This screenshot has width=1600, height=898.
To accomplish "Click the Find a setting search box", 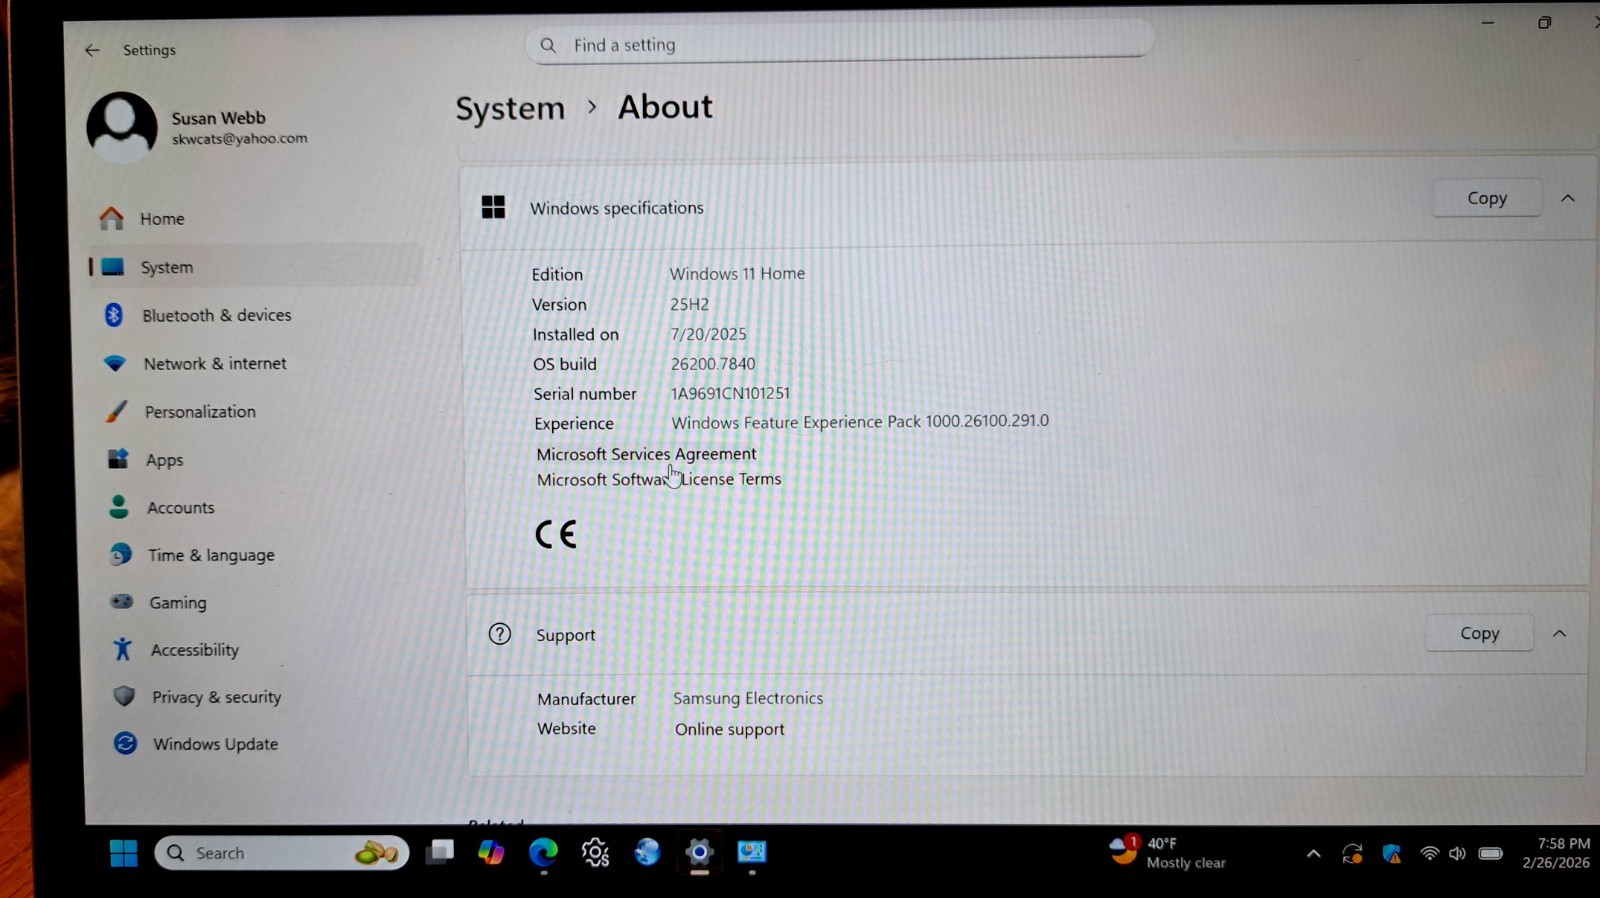I will click(x=840, y=45).
